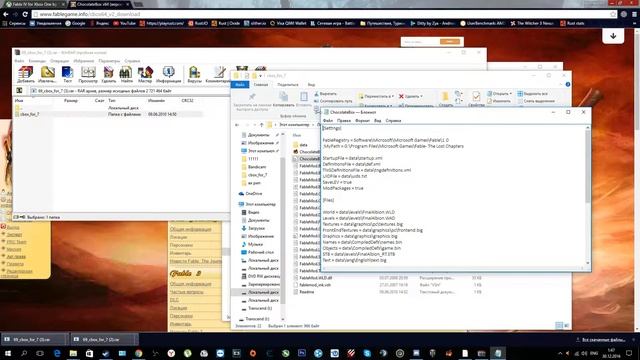This screenshot has height=360, width=640.
Task: Click the Paste (Вставить) icon in Explorer ribbon
Action: pyautogui.click(x=304, y=97)
